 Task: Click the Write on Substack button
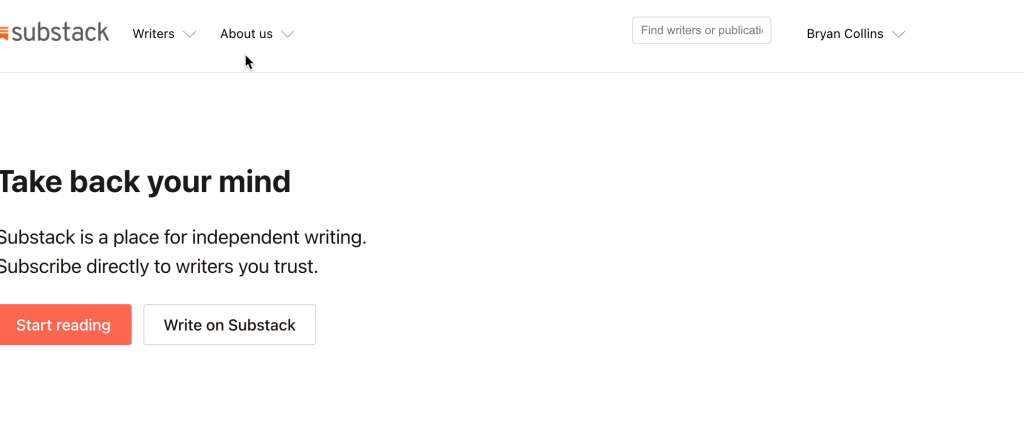pyautogui.click(x=229, y=325)
